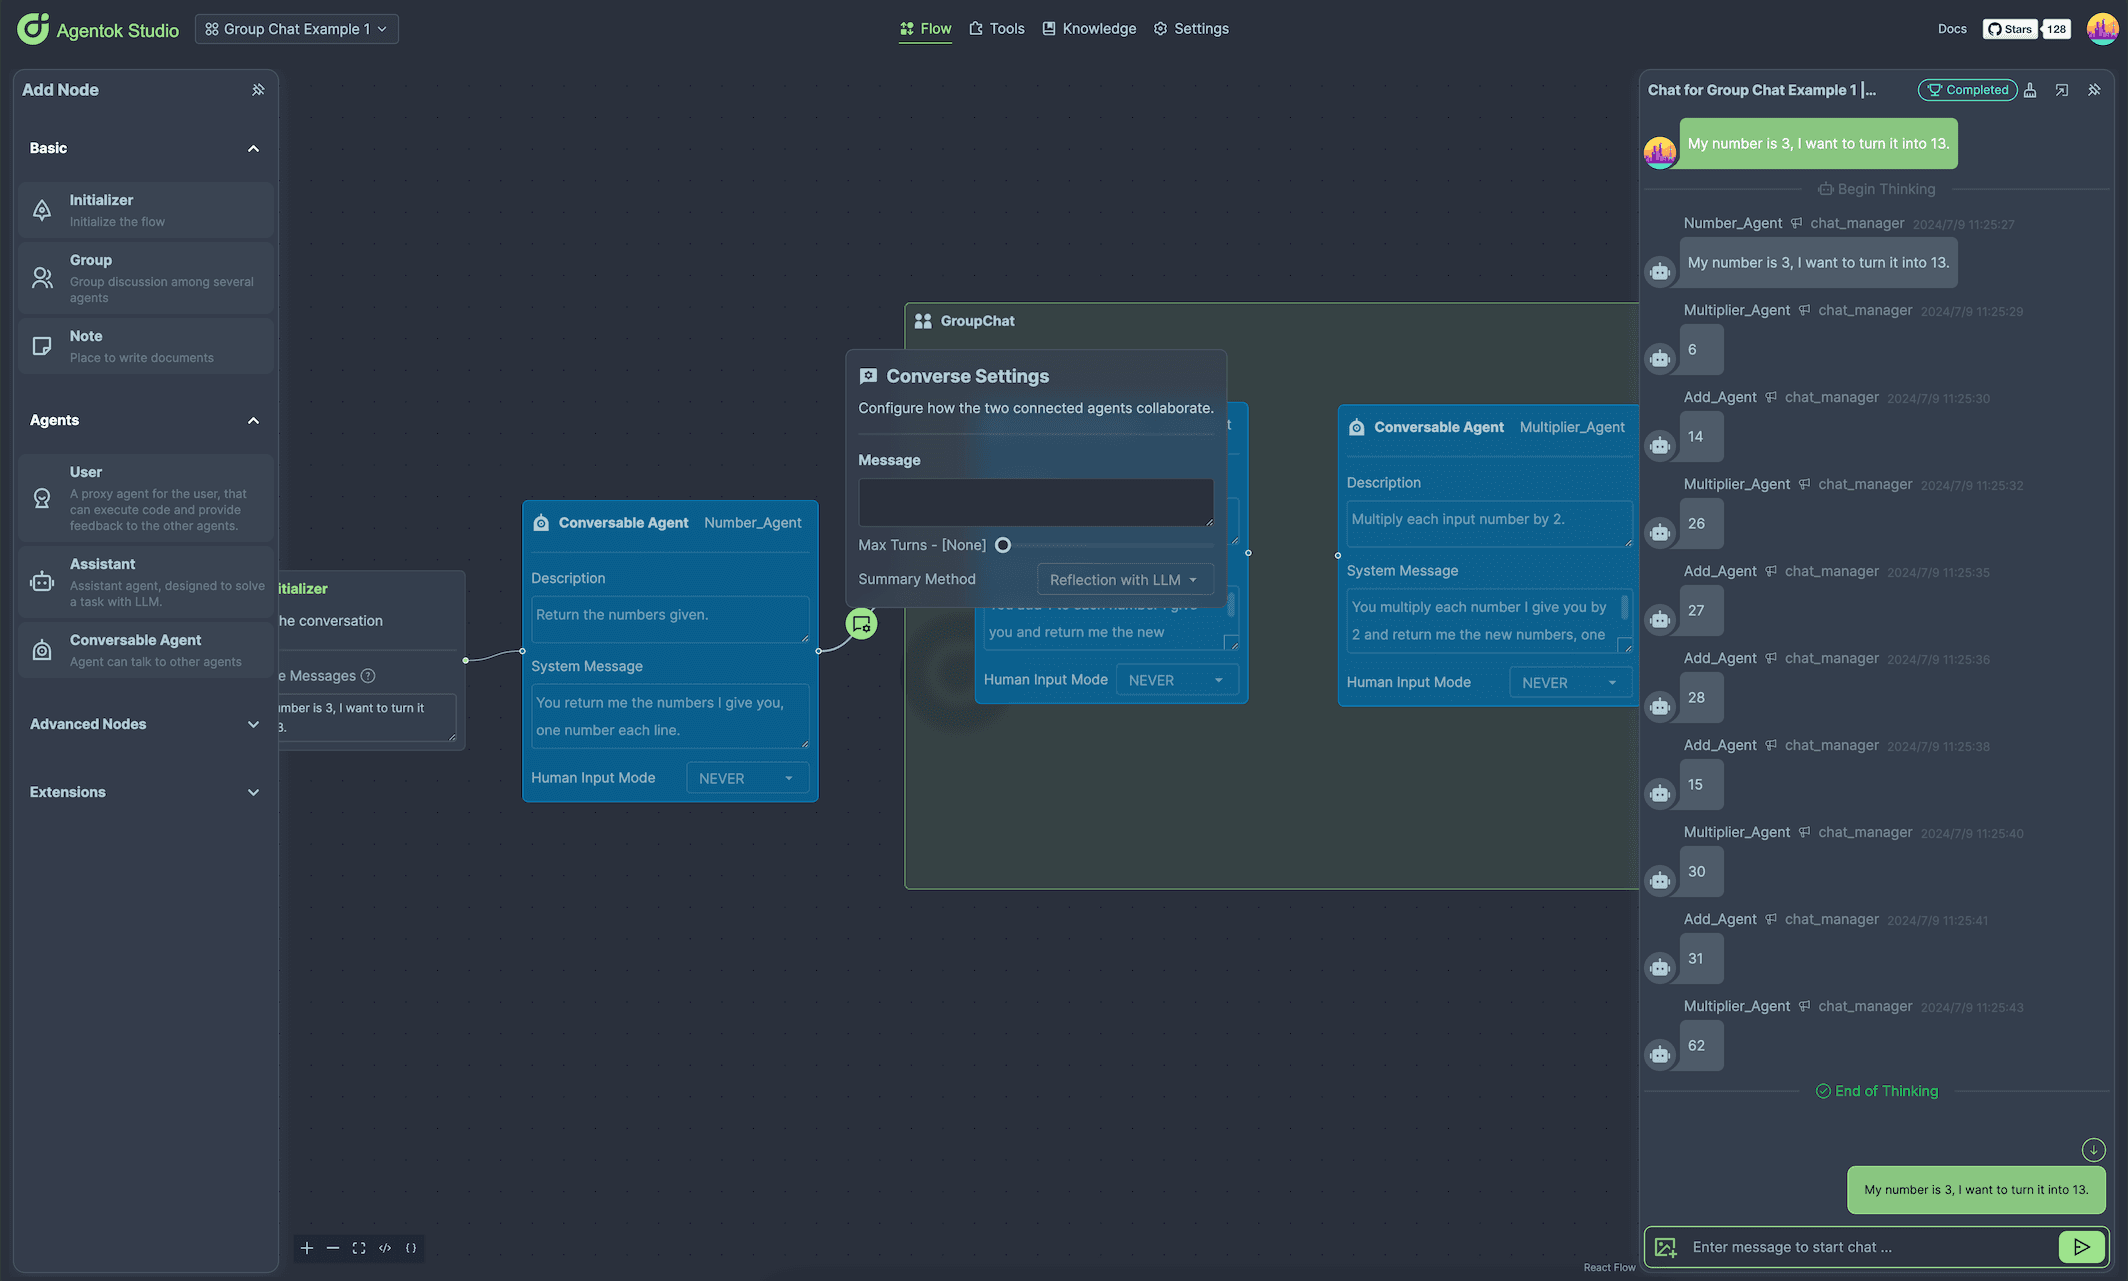Screen dimensions: 2128x1281
Task: Open the Summary Method dropdown
Action: pos(1124,579)
